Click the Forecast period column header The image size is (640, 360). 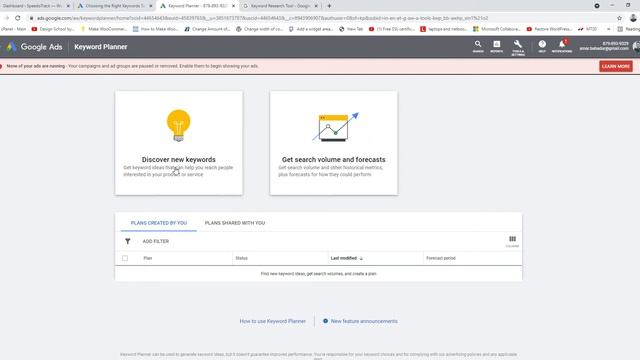[x=440, y=258]
